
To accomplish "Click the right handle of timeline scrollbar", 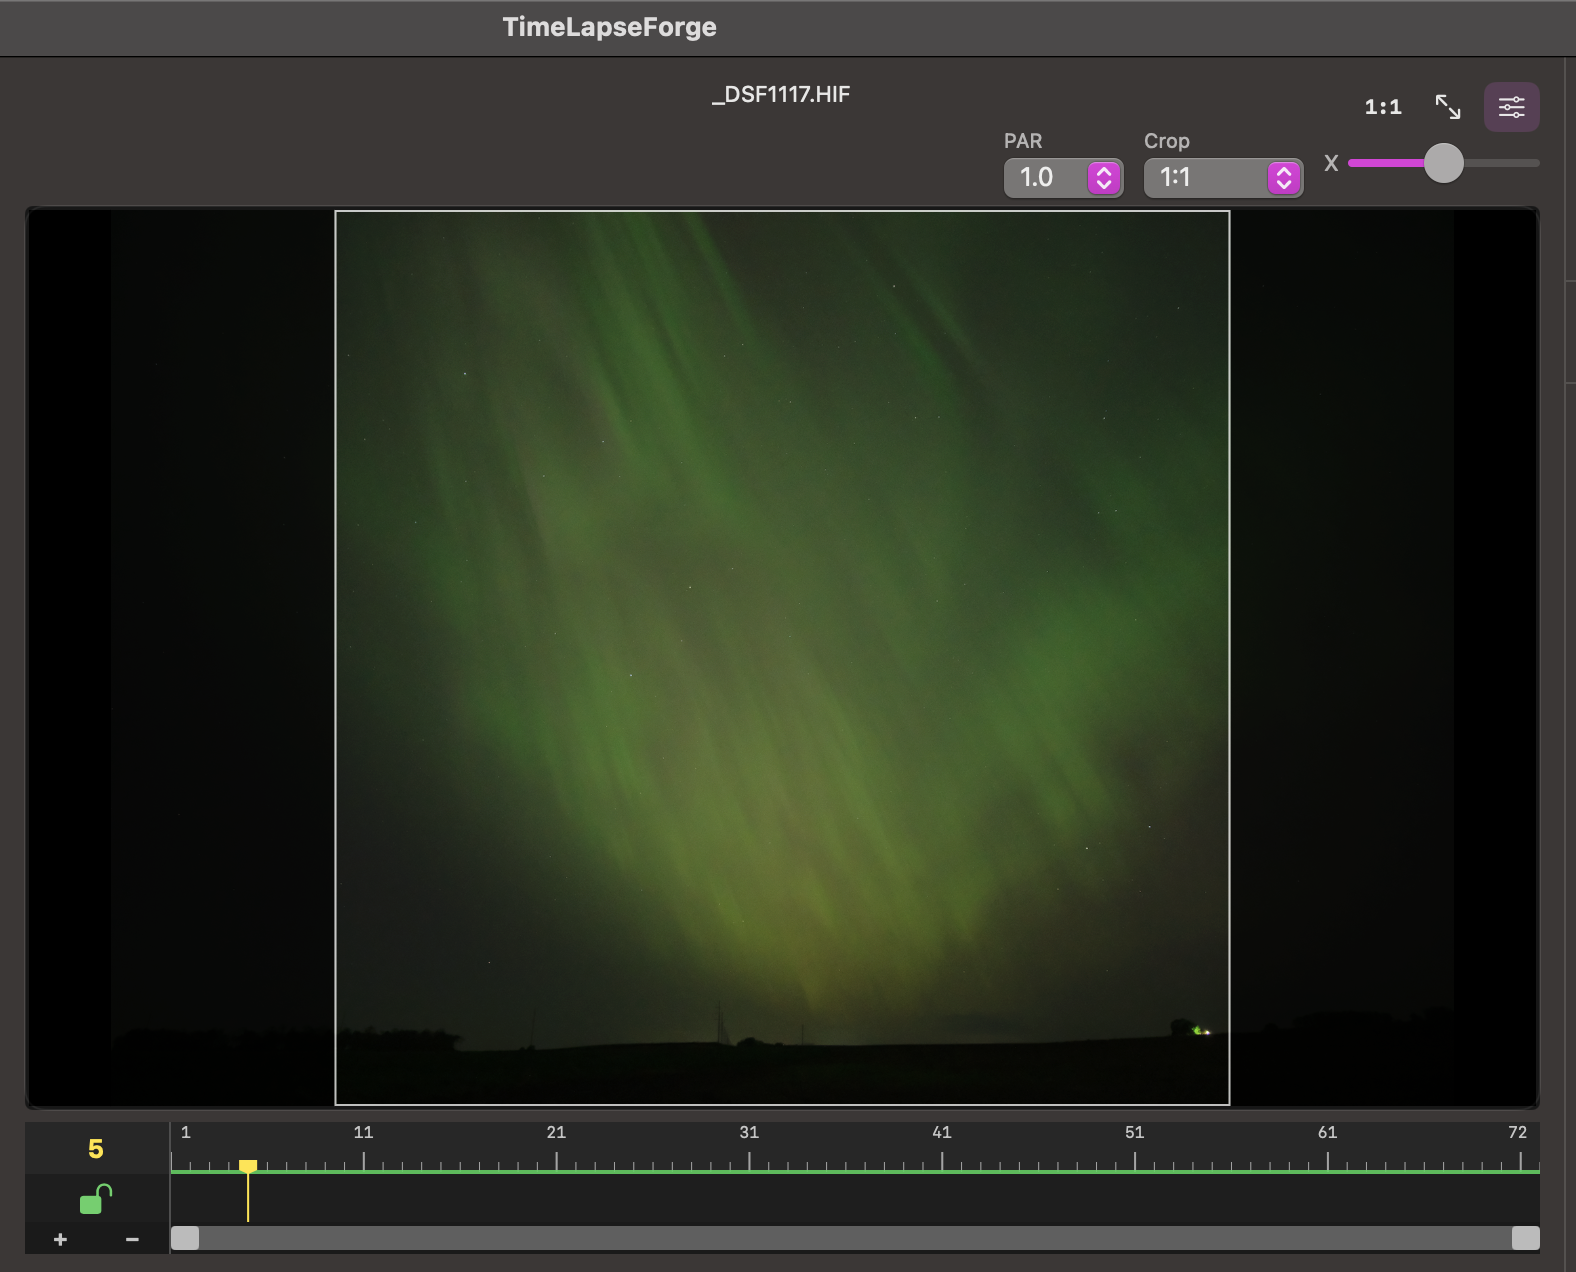I will click(x=1526, y=1238).
